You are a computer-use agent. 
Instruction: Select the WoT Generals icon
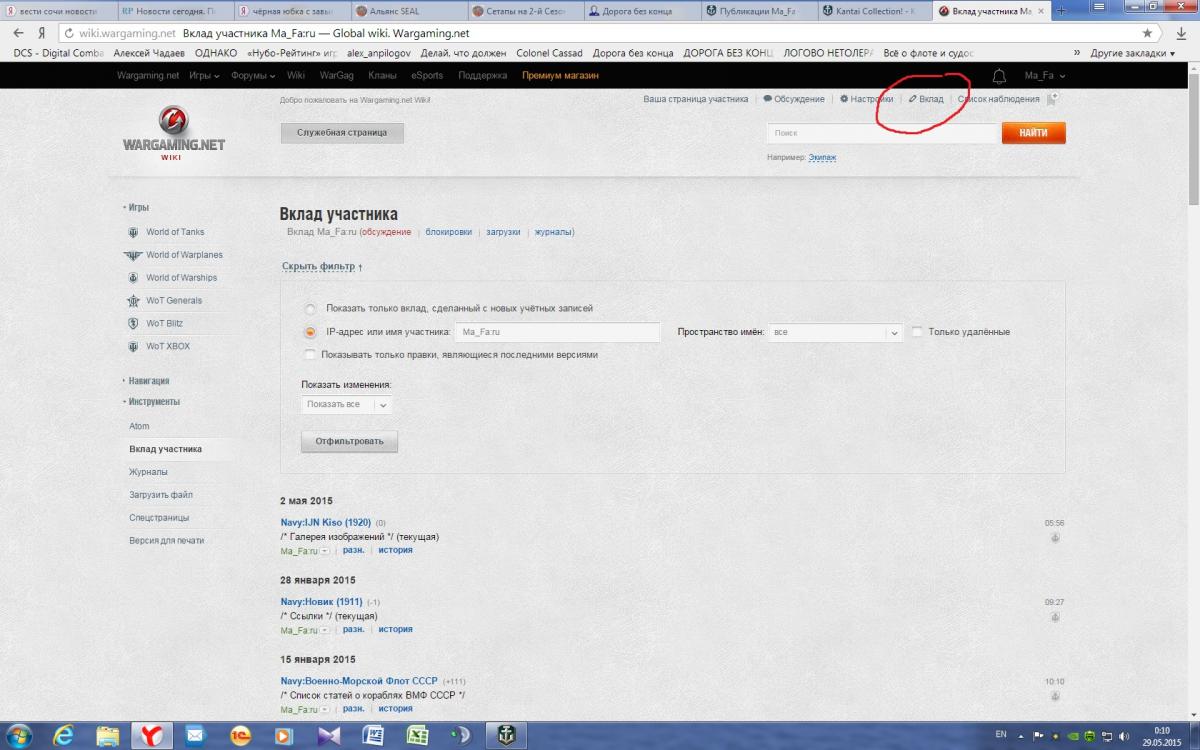click(x=134, y=301)
